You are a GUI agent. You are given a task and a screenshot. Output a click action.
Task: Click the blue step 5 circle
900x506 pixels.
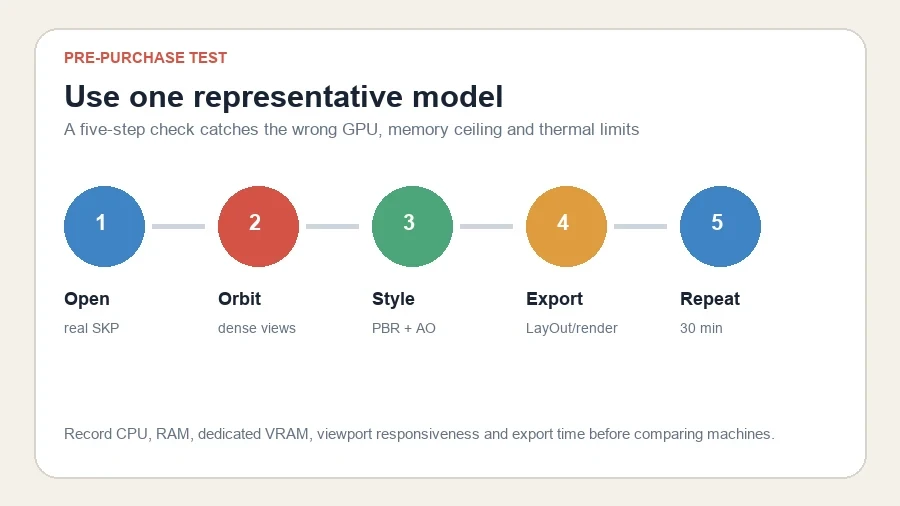point(720,226)
